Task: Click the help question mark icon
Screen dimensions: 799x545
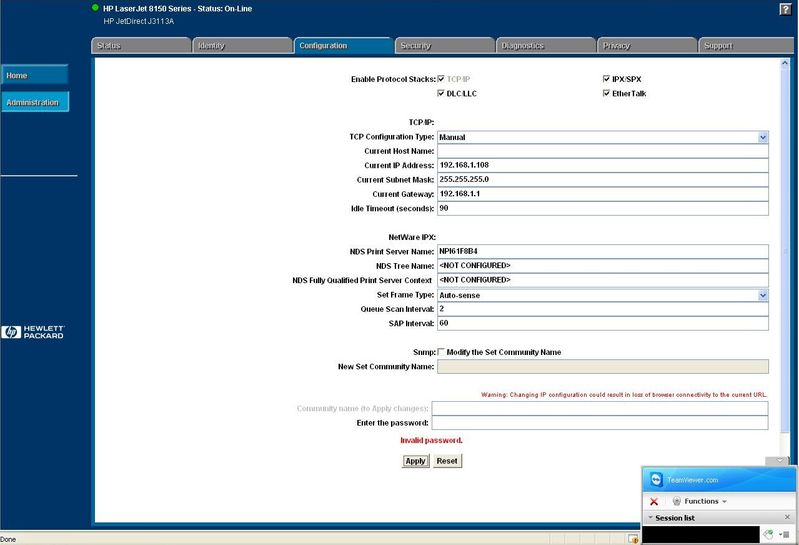Action: click(x=785, y=8)
